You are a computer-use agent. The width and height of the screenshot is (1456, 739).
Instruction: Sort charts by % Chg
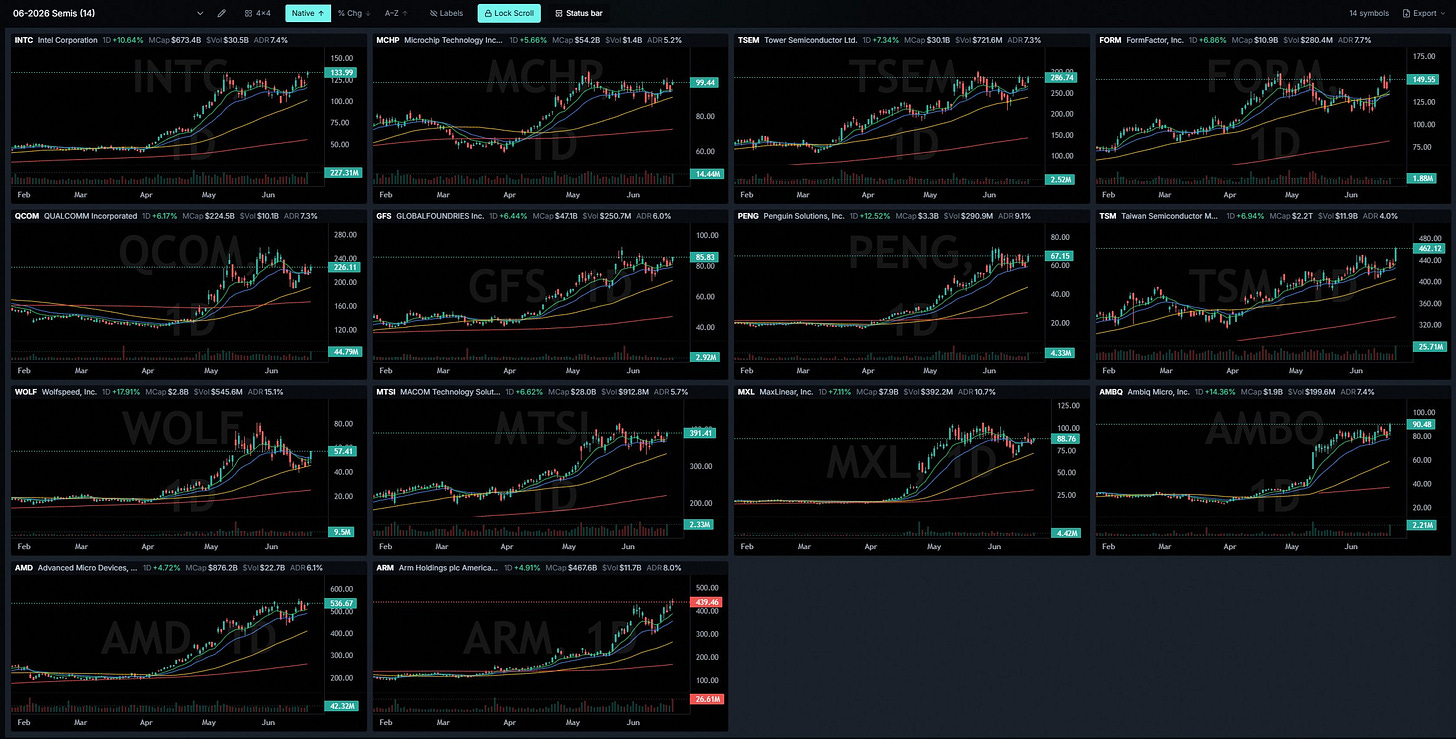click(x=354, y=13)
